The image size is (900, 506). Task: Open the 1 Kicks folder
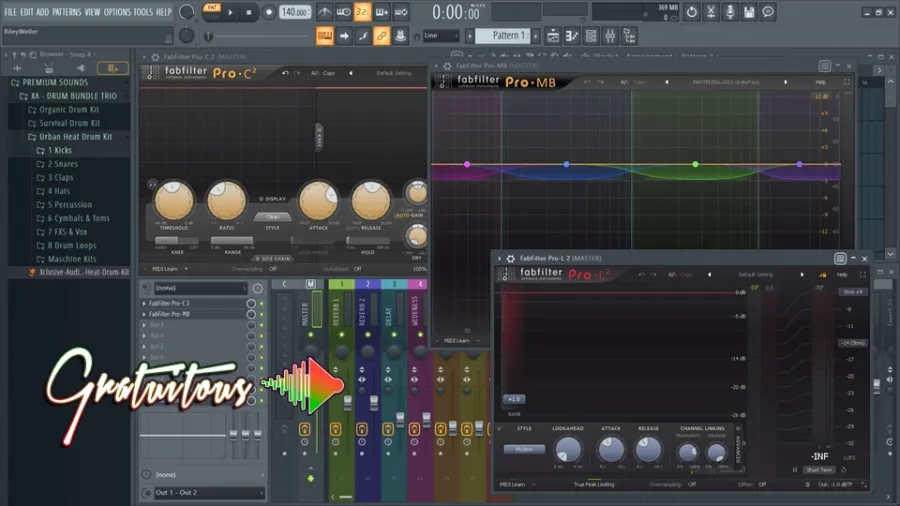click(x=55, y=150)
